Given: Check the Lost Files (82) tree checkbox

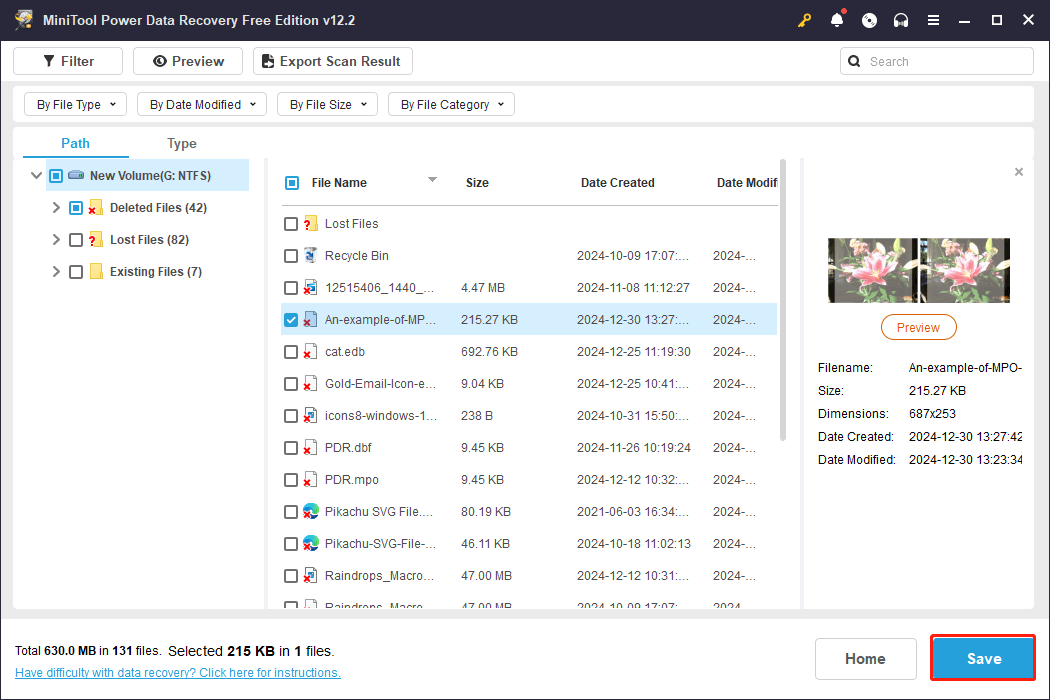Looking at the screenshot, I should pyautogui.click(x=76, y=240).
